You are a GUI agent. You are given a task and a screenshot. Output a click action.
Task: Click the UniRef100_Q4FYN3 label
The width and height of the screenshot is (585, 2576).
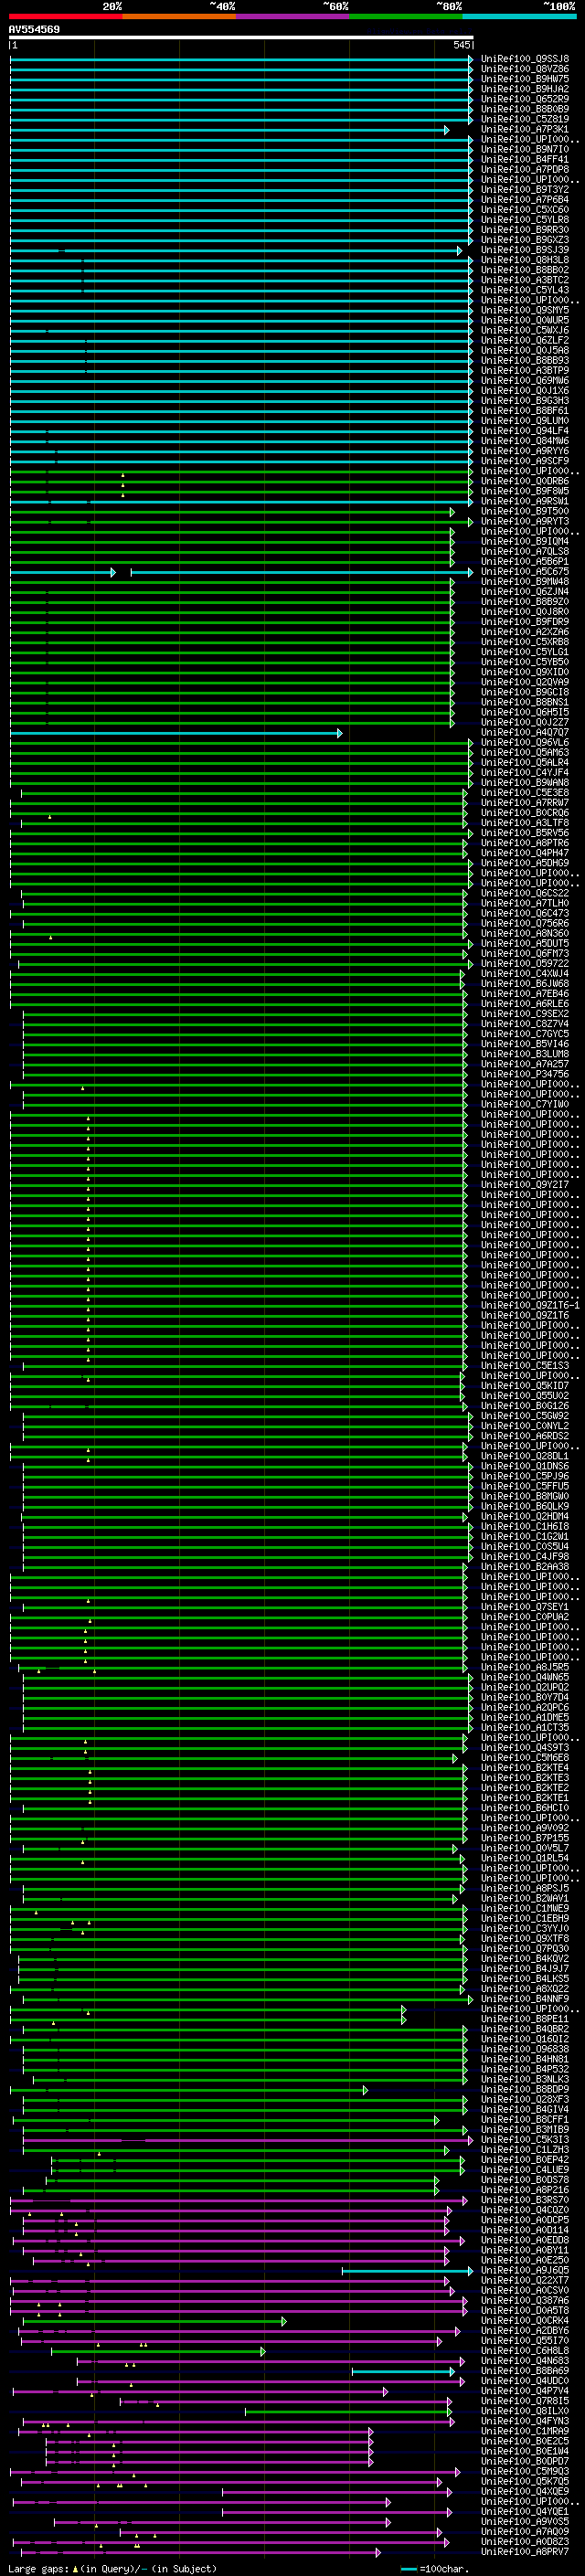(525, 2421)
